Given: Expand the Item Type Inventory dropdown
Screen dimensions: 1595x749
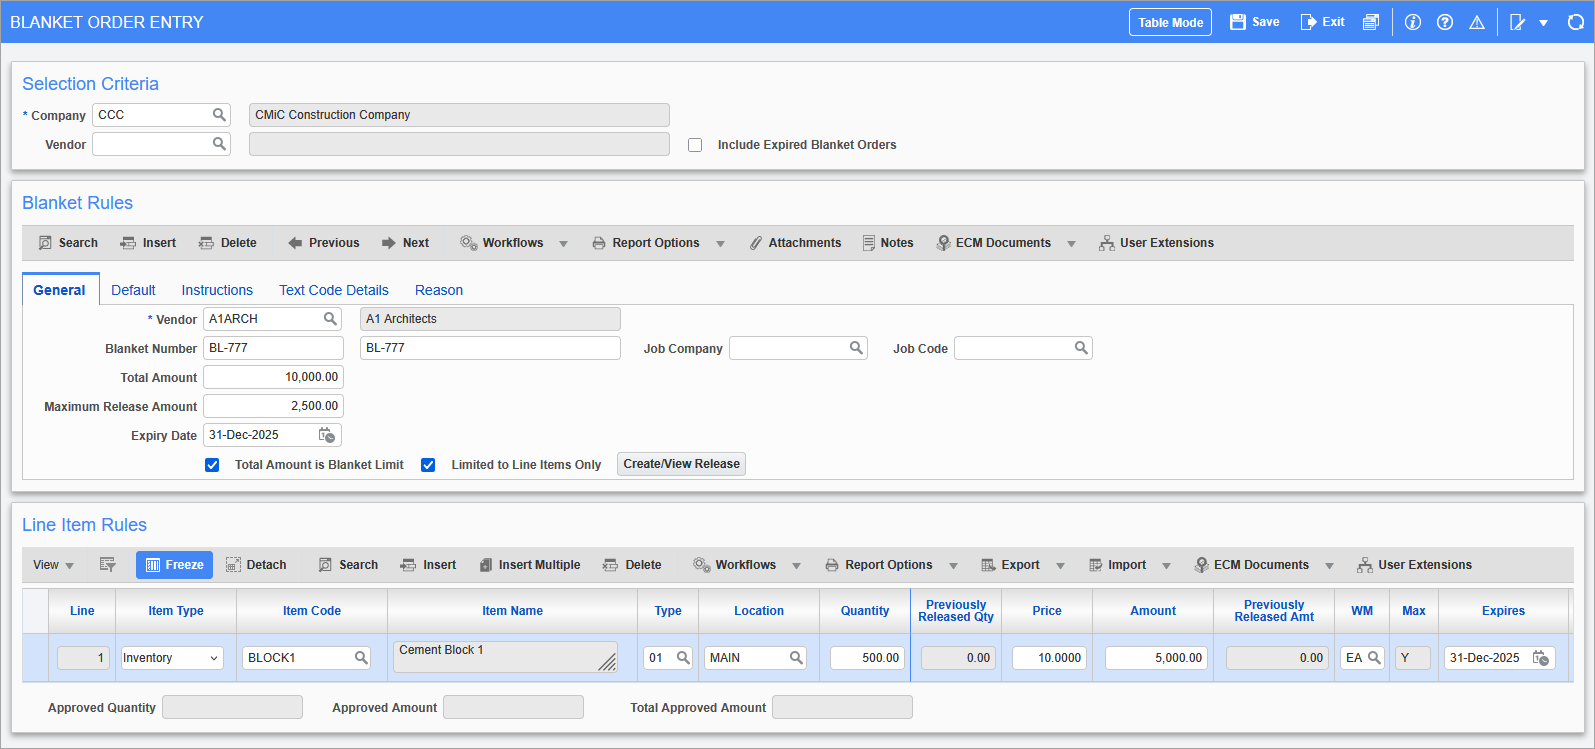Looking at the screenshot, I should tap(214, 658).
